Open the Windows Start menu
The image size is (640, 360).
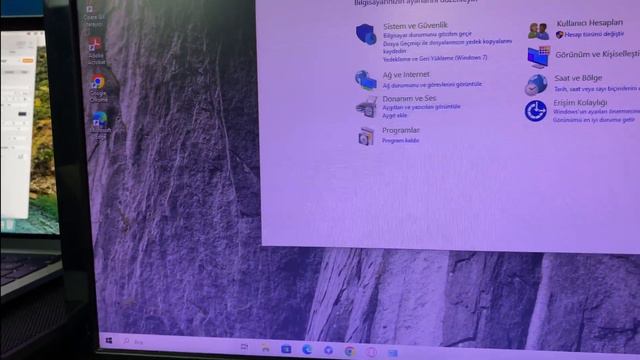109,340
